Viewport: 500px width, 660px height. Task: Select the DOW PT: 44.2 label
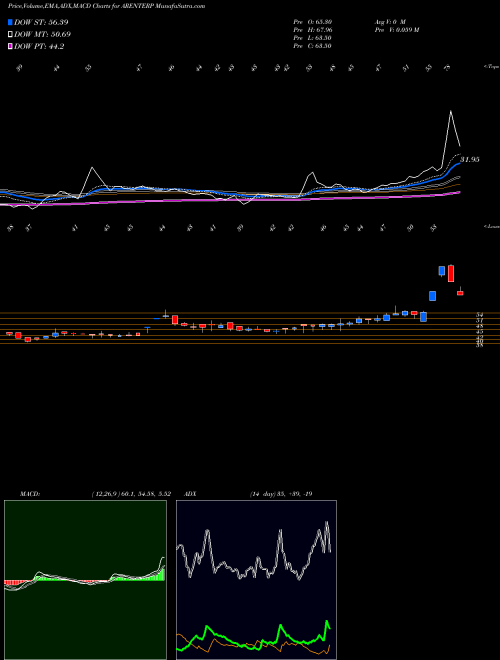pyautogui.click(x=39, y=47)
